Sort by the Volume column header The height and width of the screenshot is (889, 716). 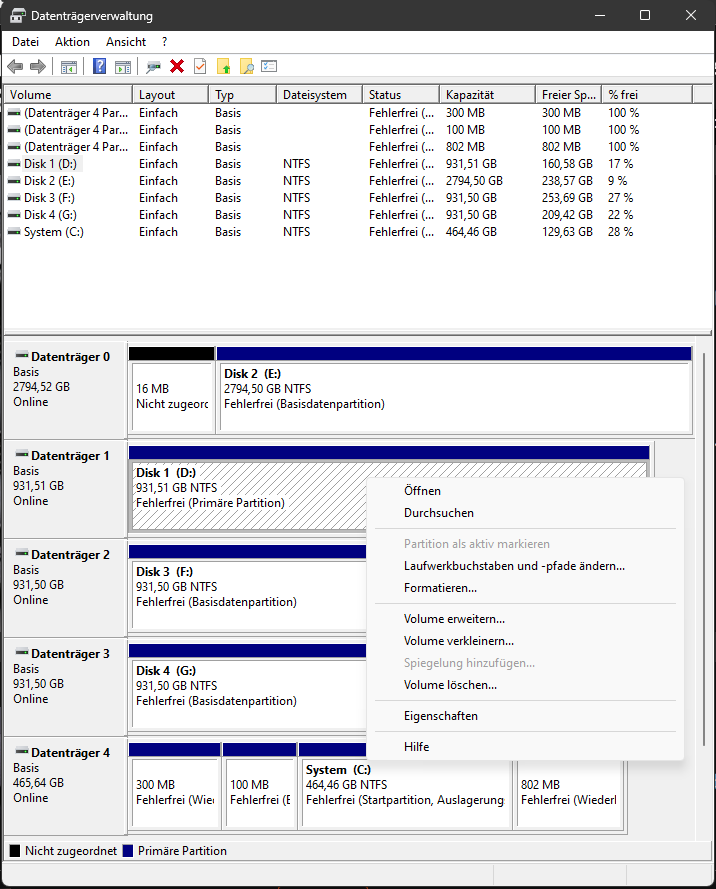coord(68,95)
